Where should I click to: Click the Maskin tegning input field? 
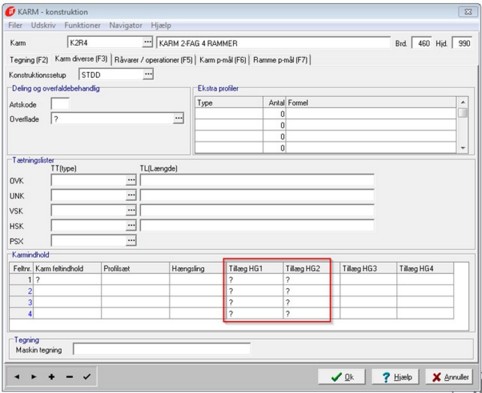162,349
